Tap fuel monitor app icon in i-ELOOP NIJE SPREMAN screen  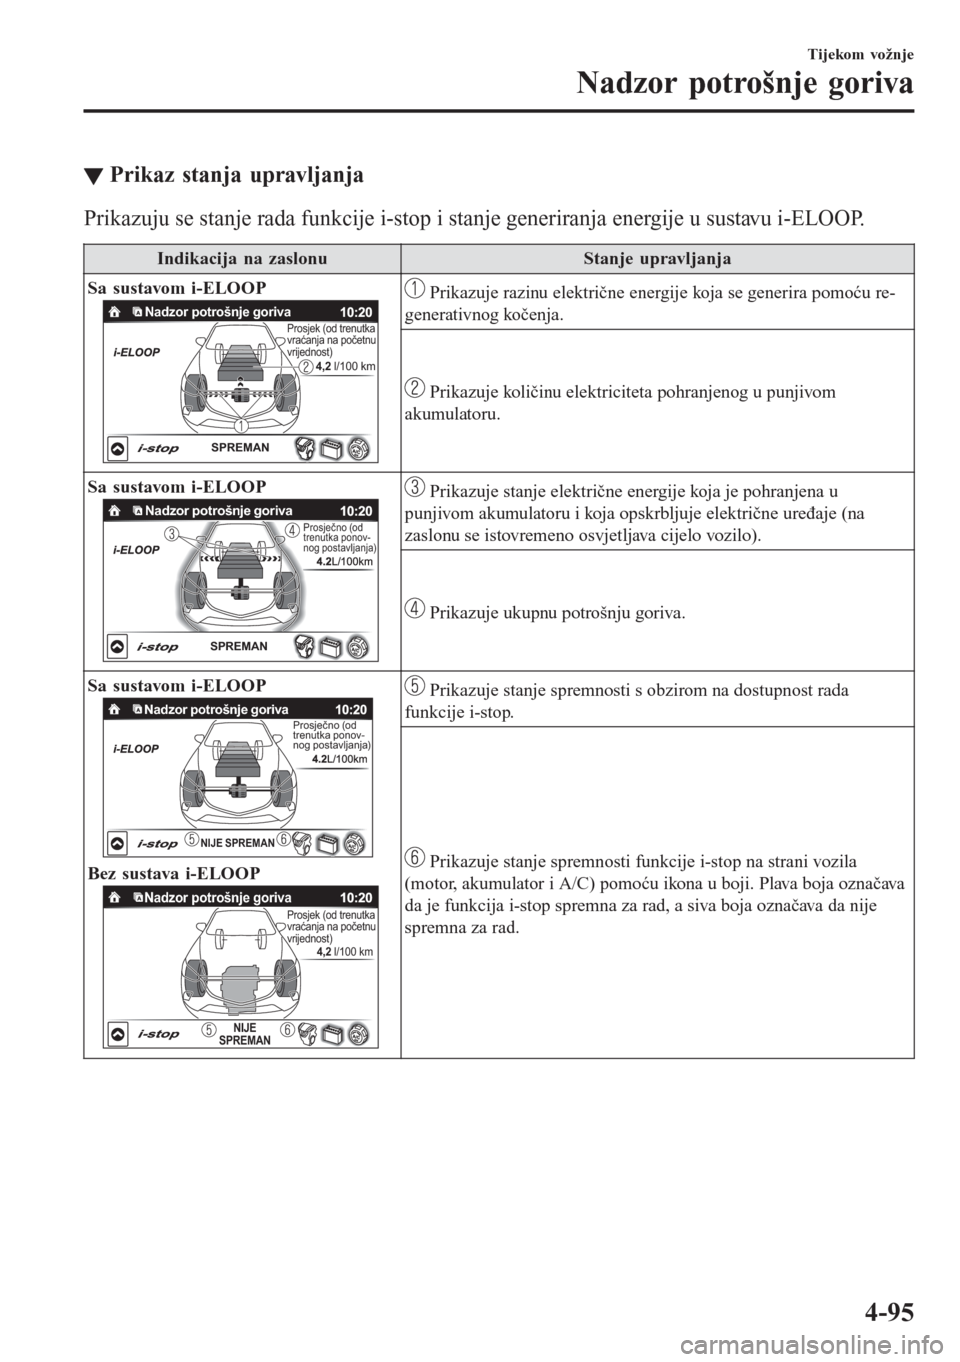(137, 710)
